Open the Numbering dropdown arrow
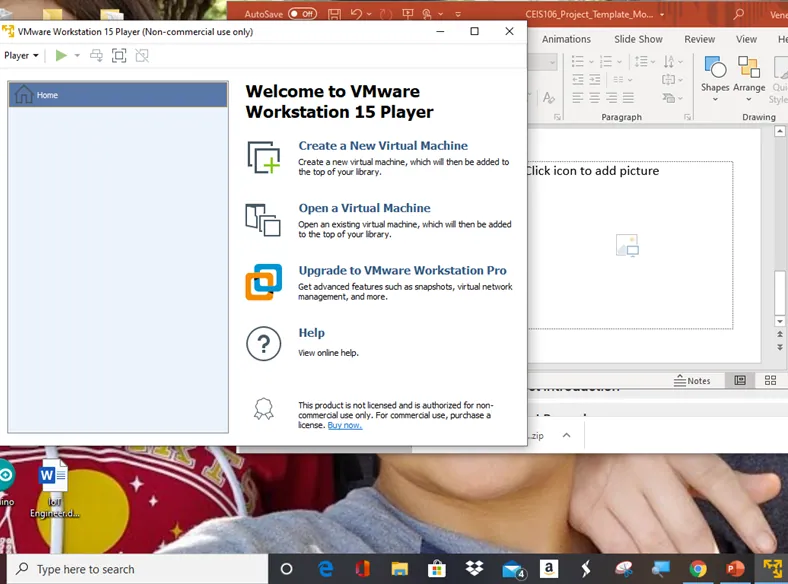The width and height of the screenshot is (788, 584). [619, 62]
